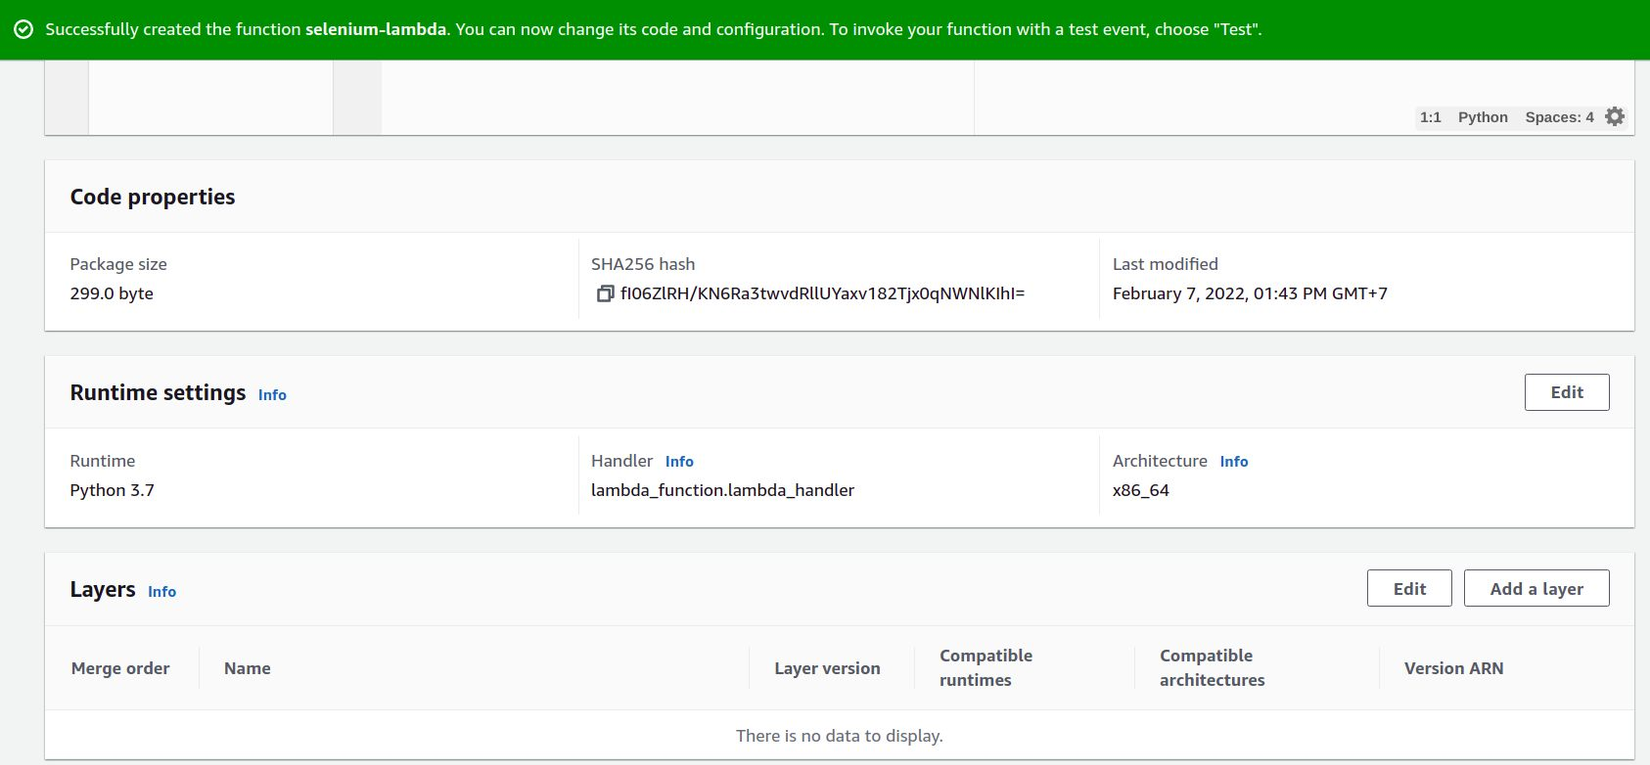Click the Compatible architectures column header
The height and width of the screenshot is (765, 1650).
tap(1211, 667)
